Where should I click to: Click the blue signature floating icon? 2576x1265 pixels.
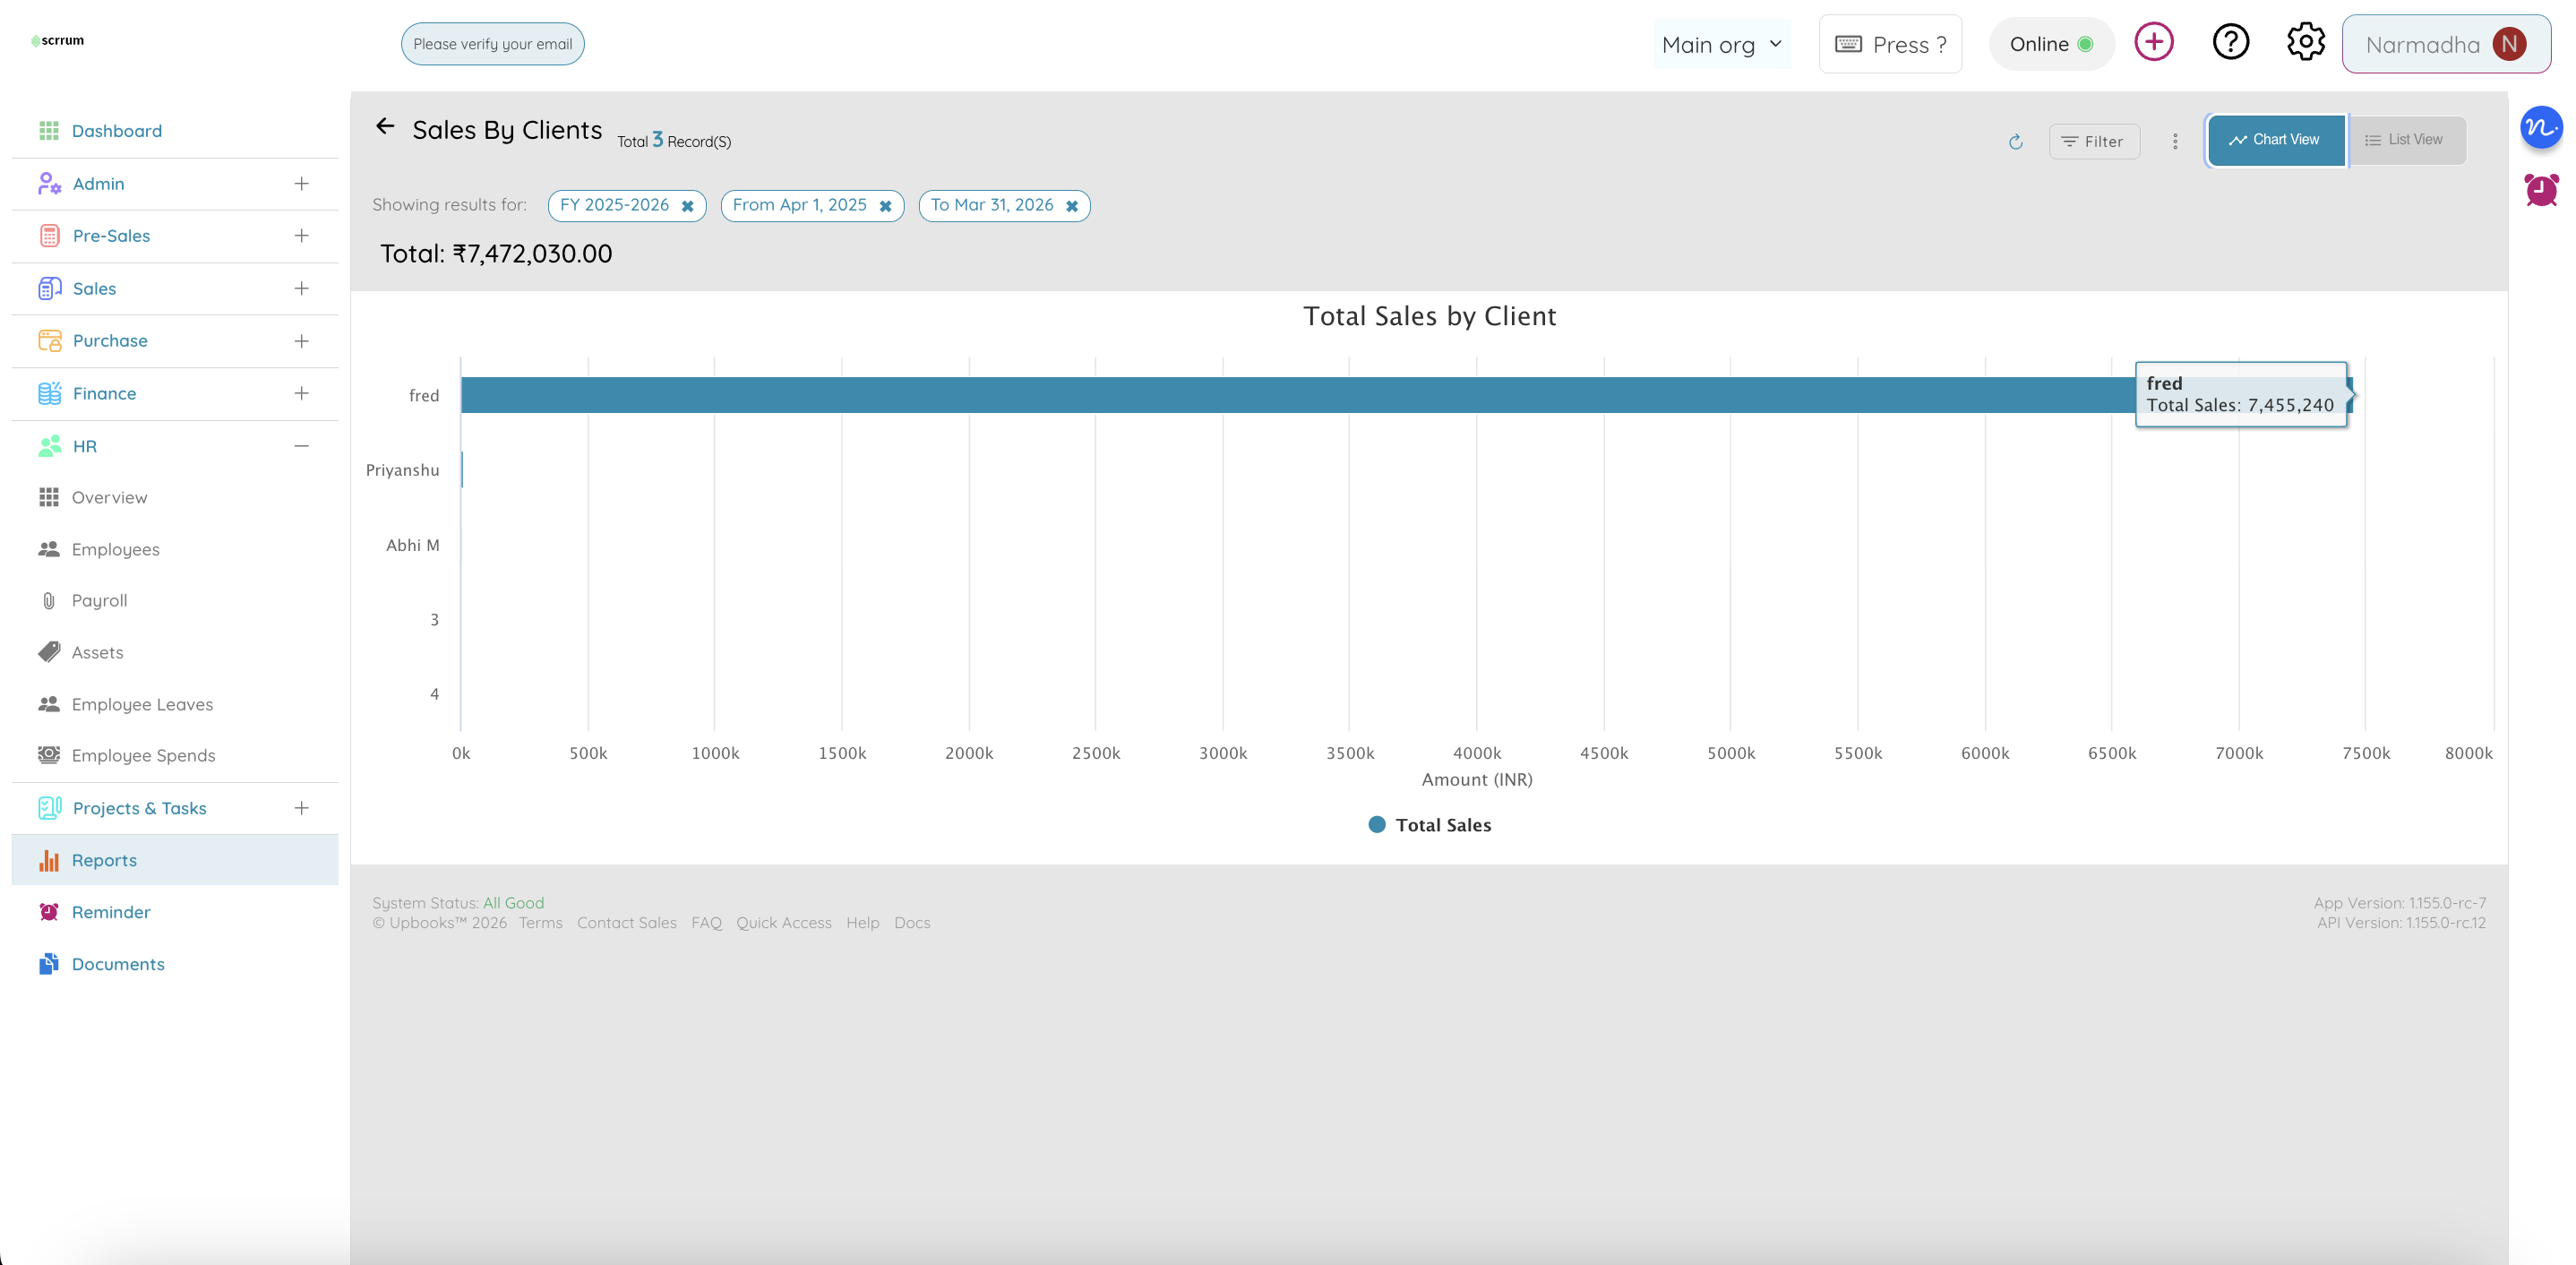click(x=2540, y=128)
